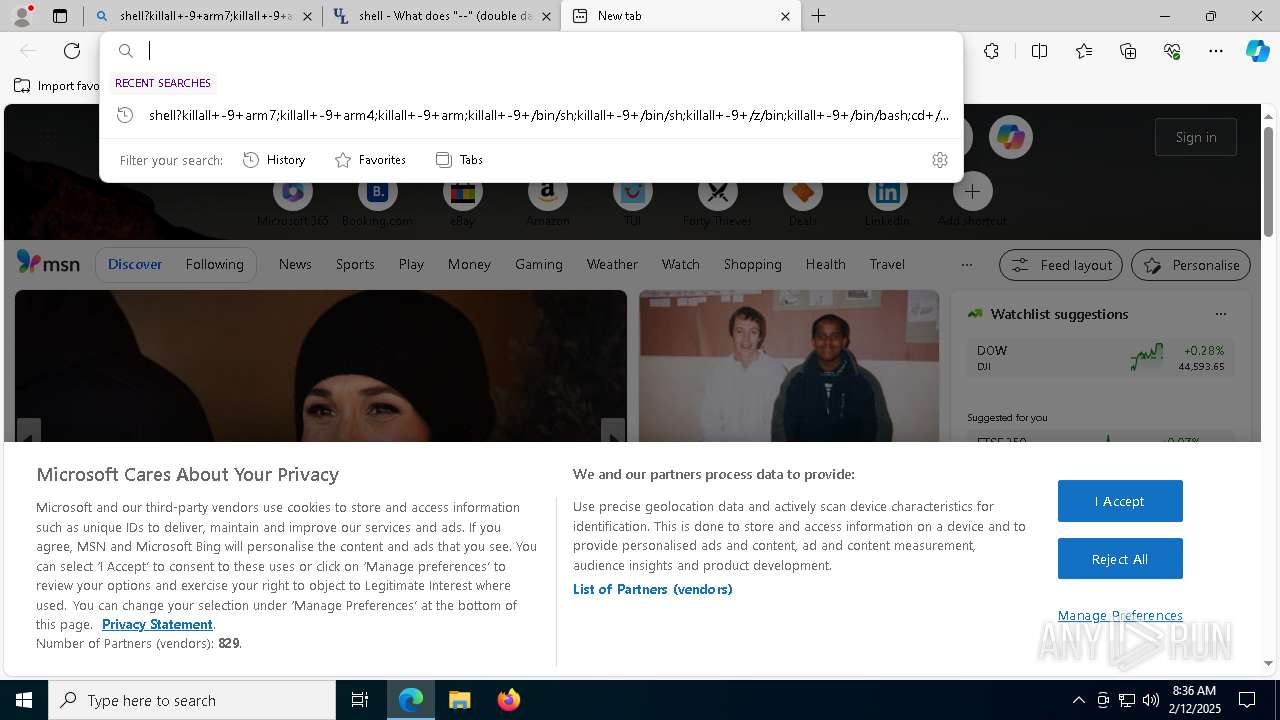Click I Accept on privacy banner
Viewport: 1280px width, 720px height.
[x=1120, y=501]
